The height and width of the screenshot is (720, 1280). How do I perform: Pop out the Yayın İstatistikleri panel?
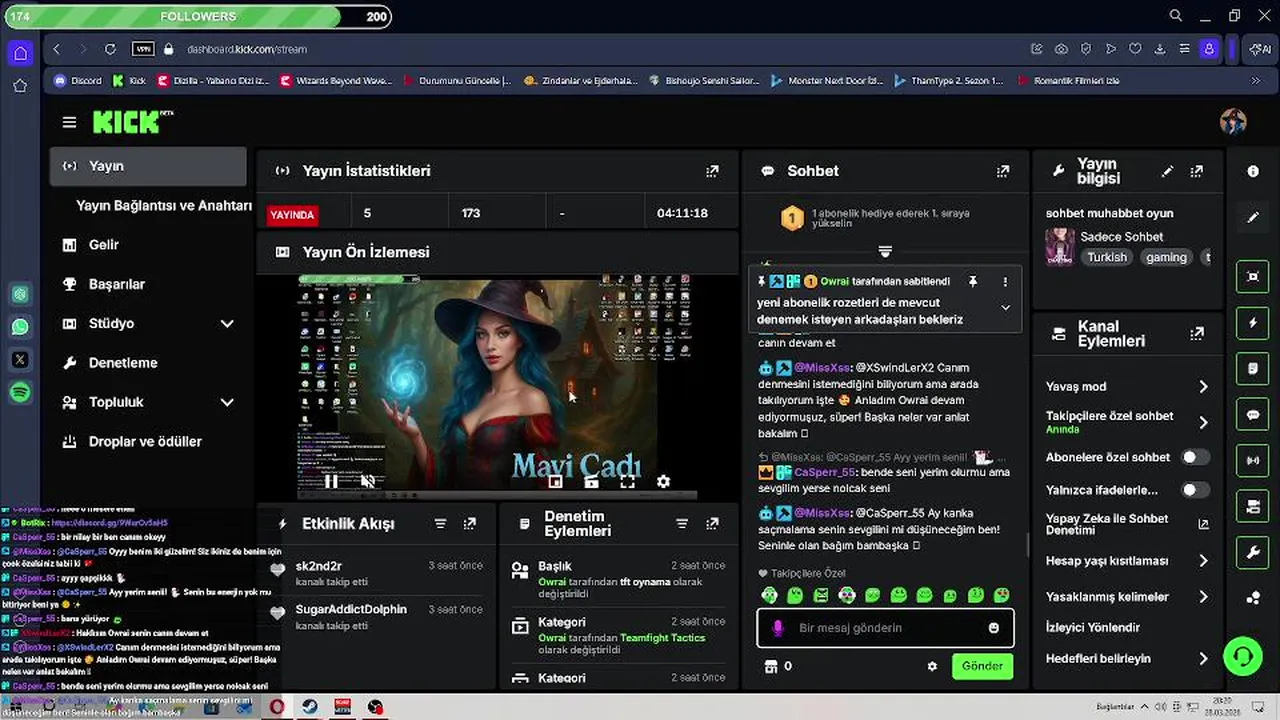pos(712,171)
